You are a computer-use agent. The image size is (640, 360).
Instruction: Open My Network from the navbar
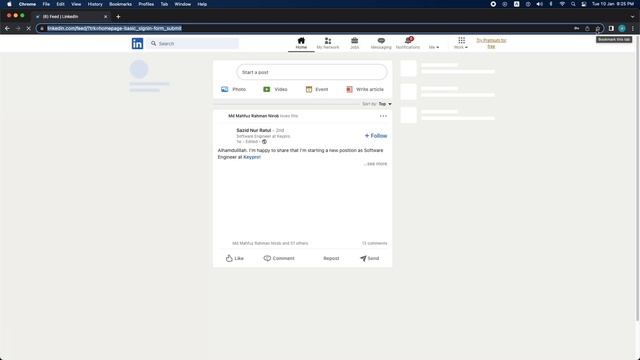pos(328,43)
